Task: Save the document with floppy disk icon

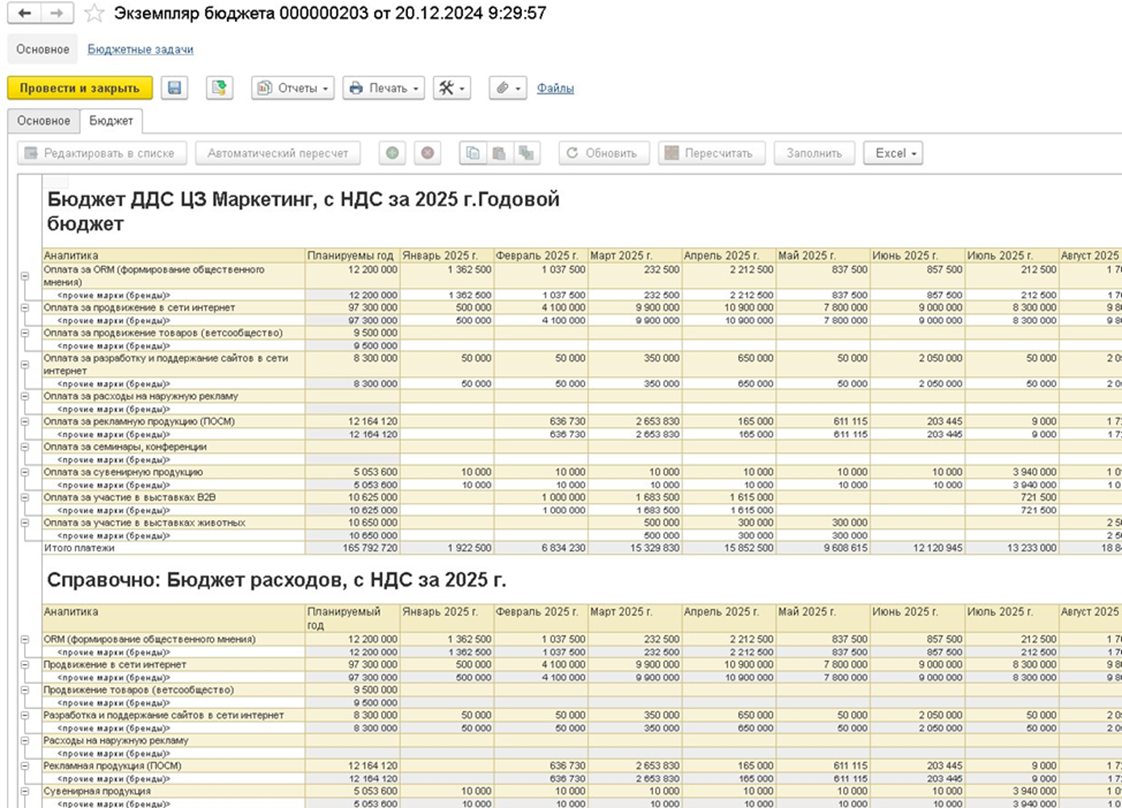Action: [x=175, y=88]
